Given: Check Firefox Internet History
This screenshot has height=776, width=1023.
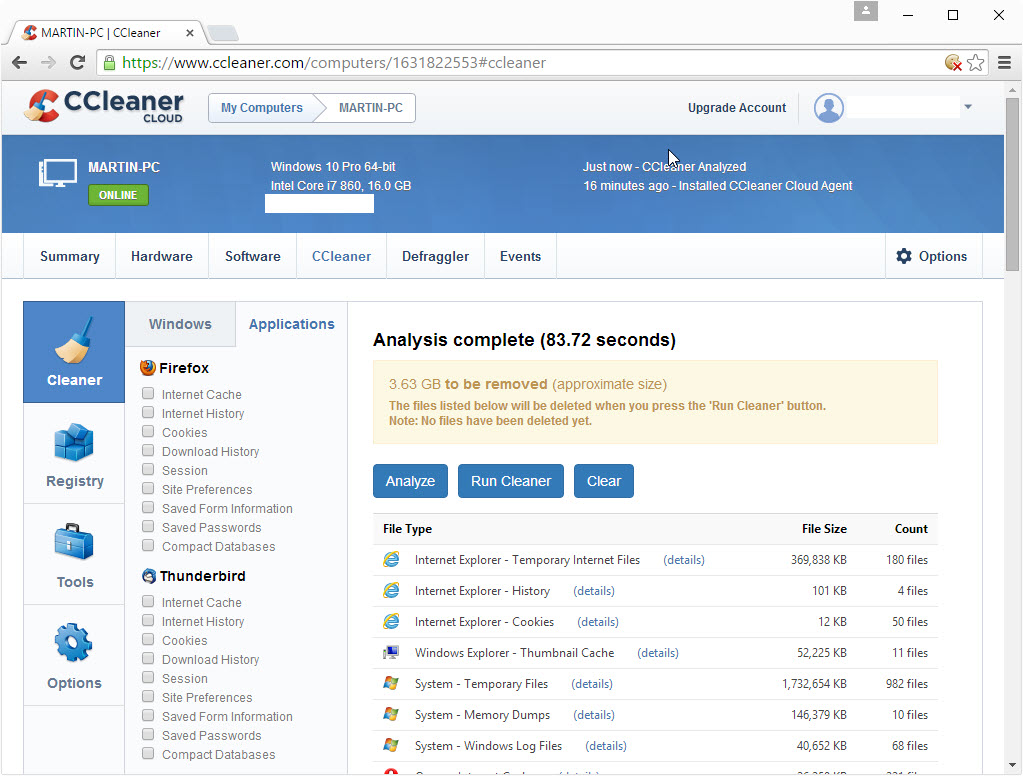Looking at the screenshot, I should (x=148, y=412).
